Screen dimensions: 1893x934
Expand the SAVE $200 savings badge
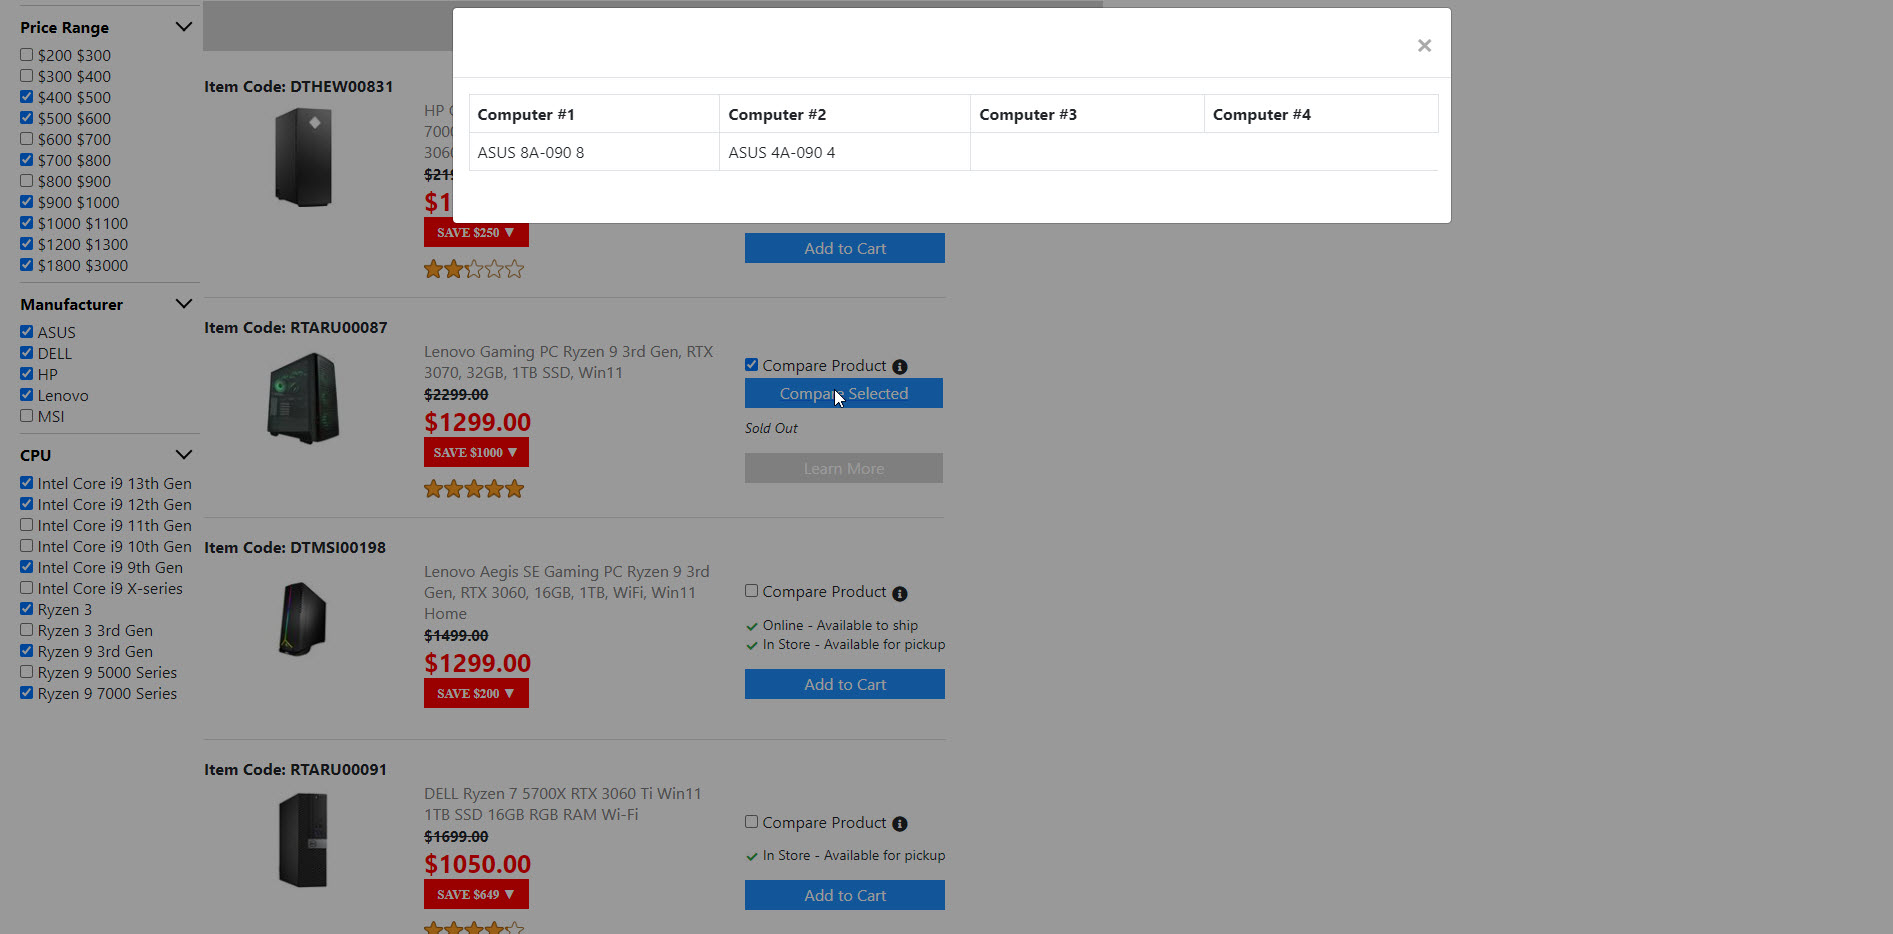pyautogui.click(x=476, y=694)
